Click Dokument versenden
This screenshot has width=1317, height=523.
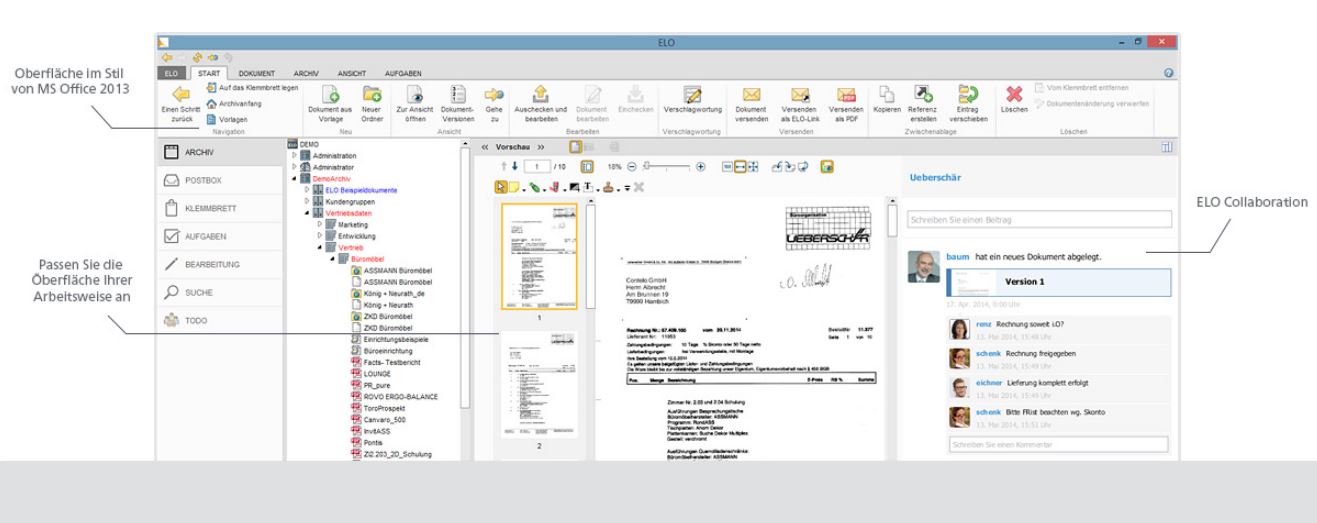tap(750, 104)
